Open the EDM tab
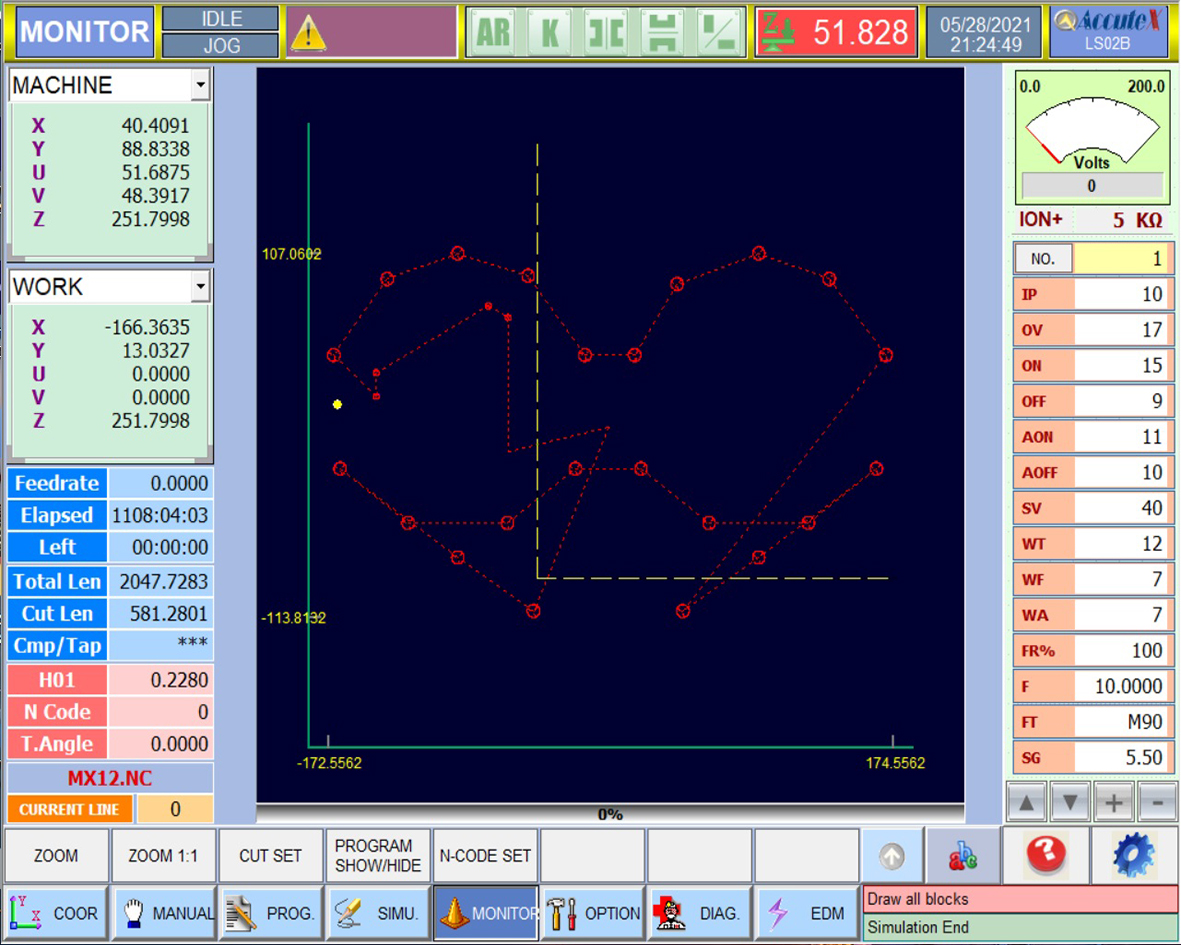 tap(807, 913)
